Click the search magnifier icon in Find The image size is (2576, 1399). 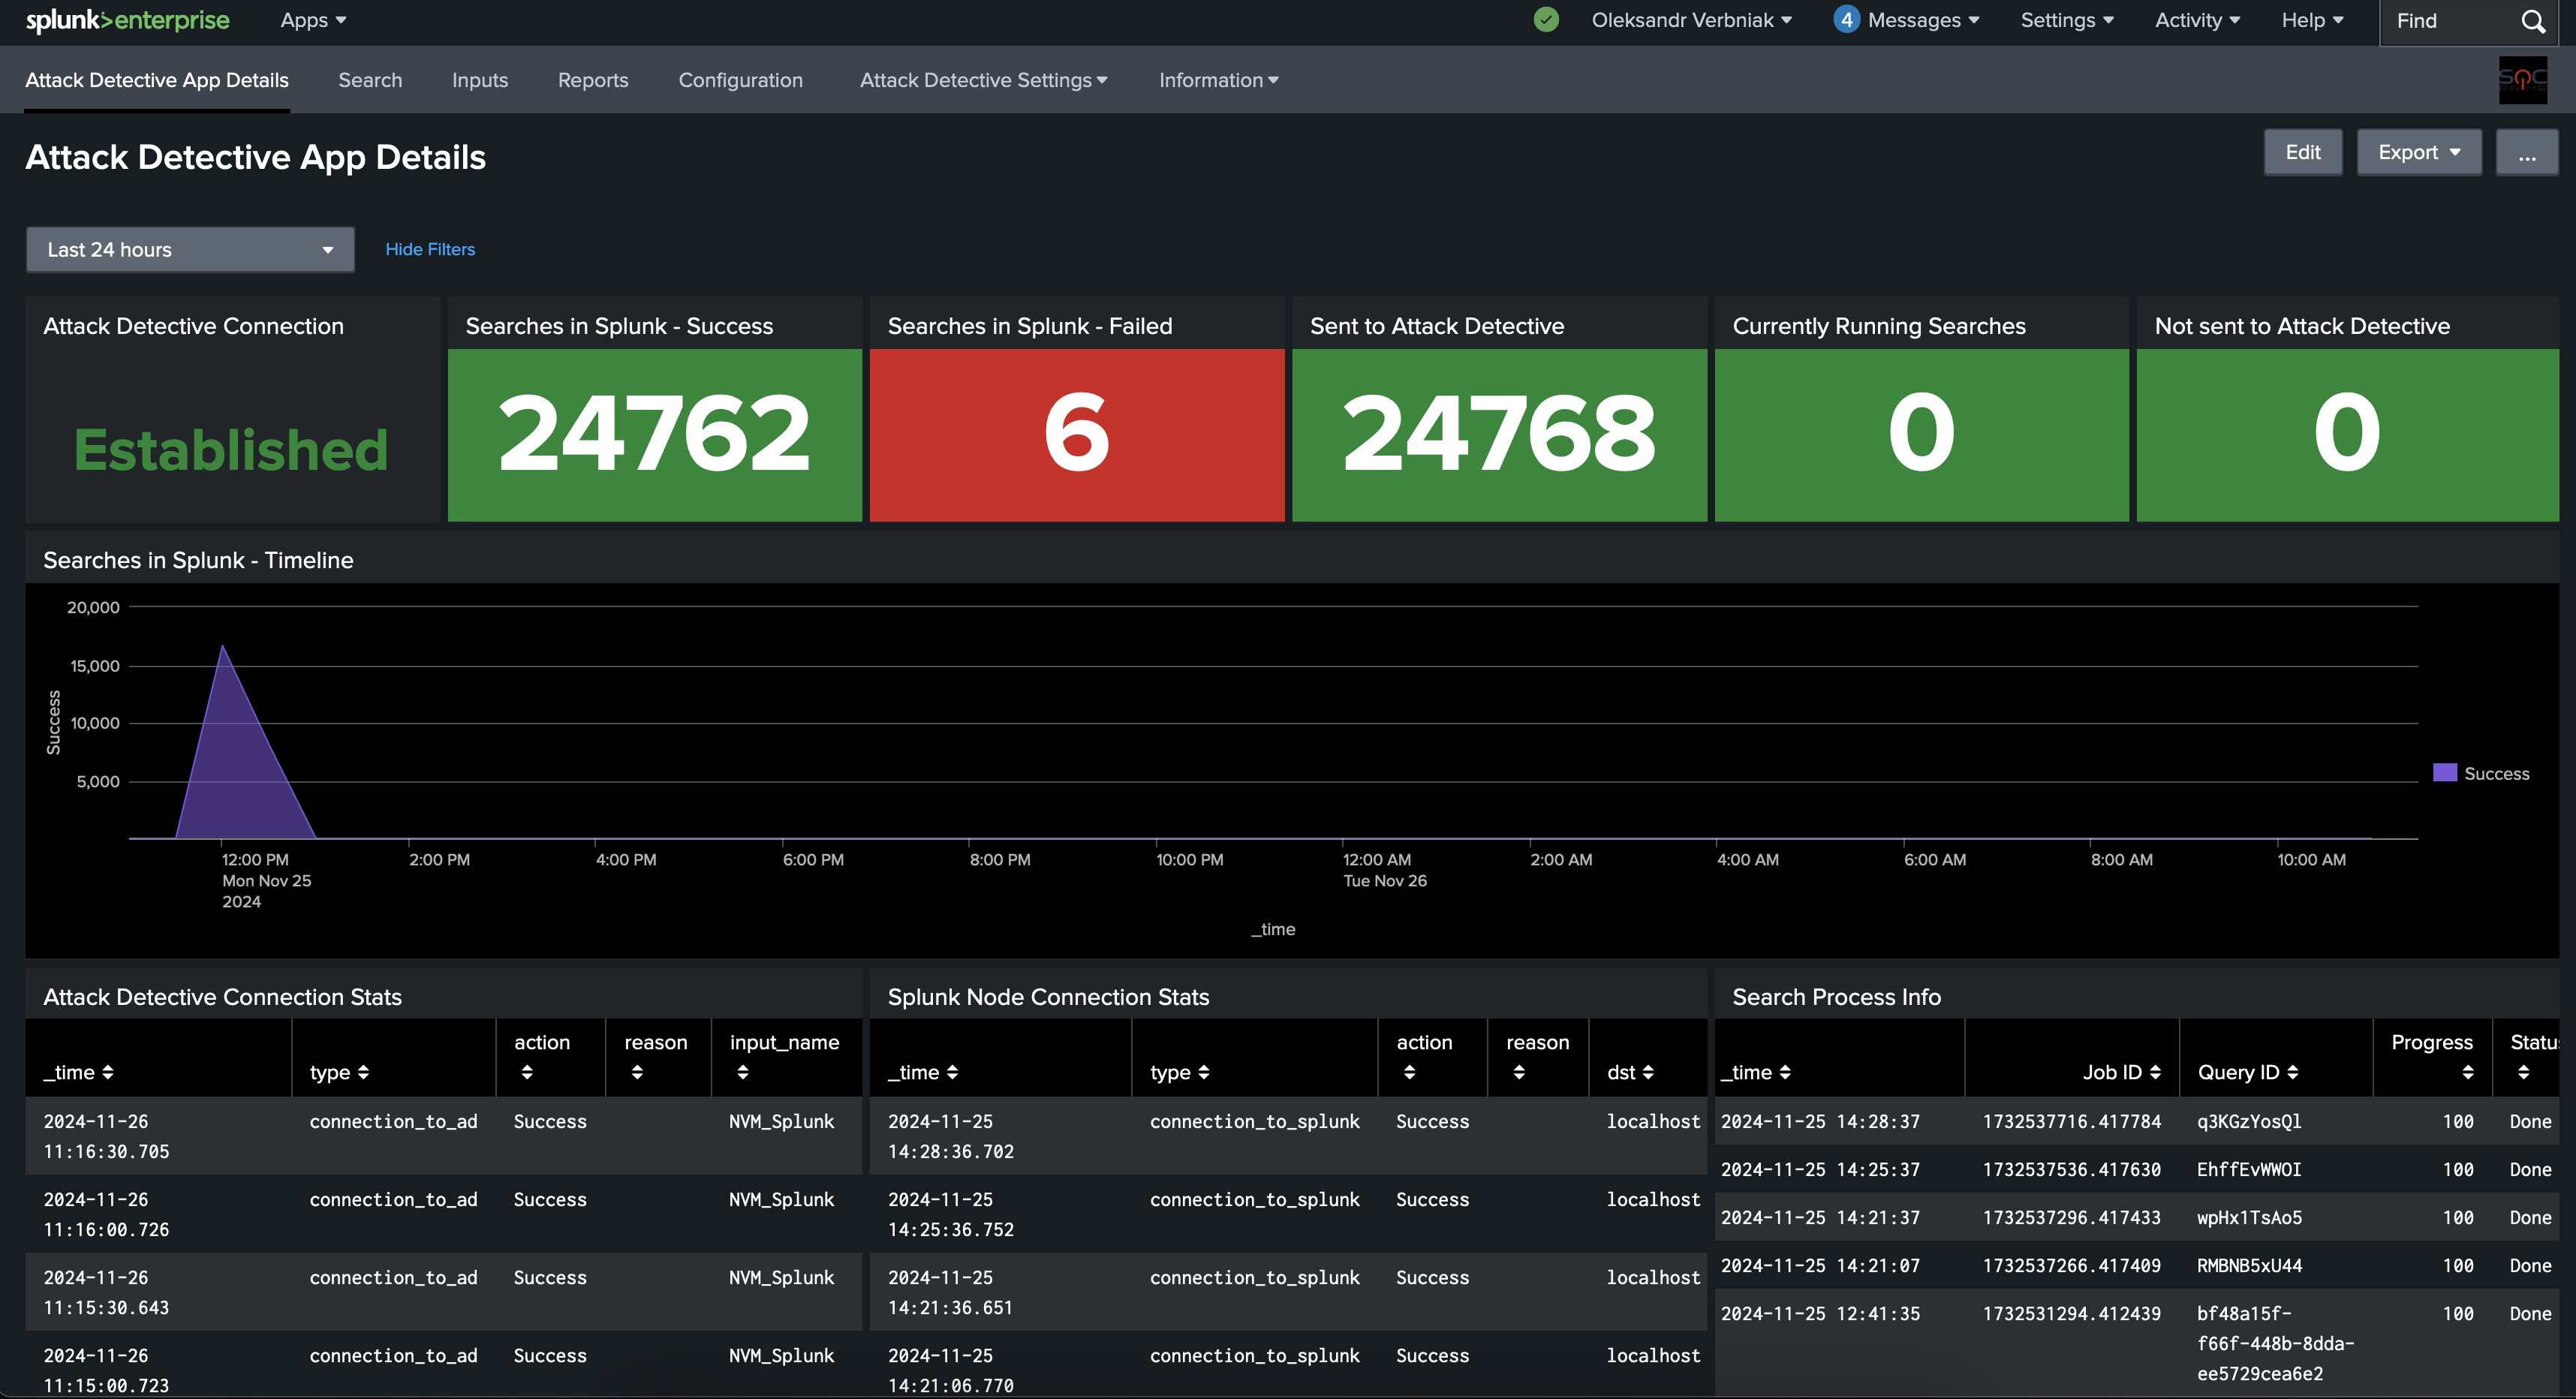[2533, 21]
